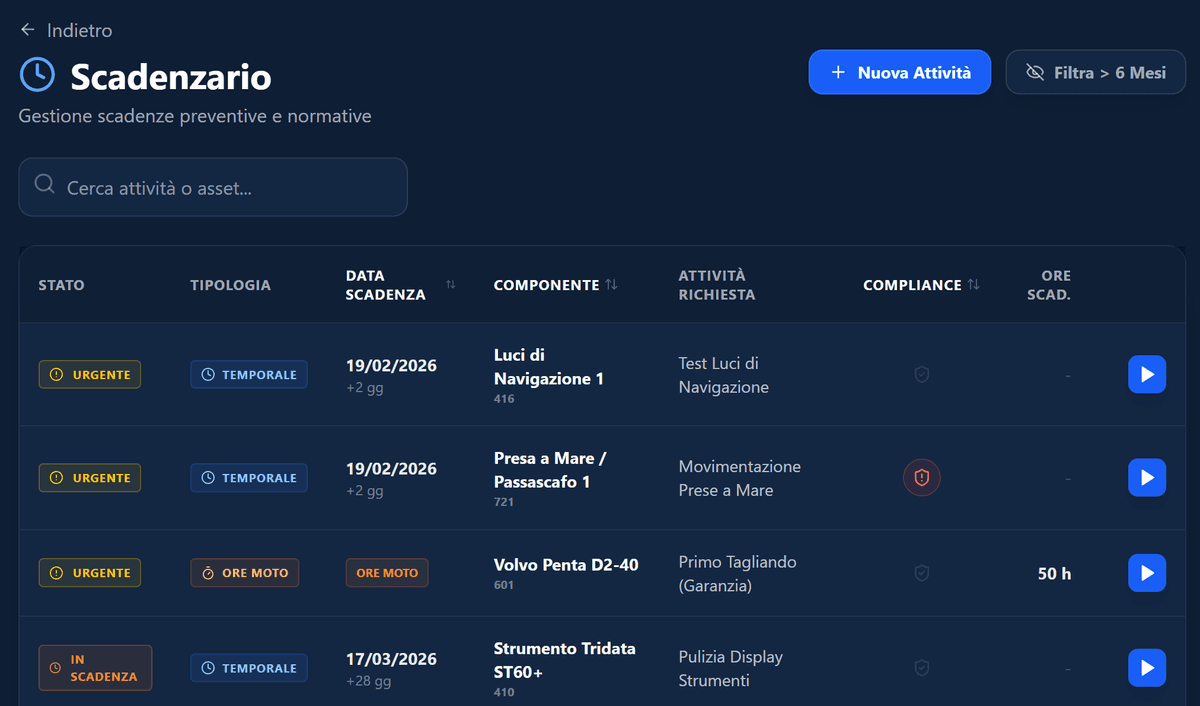The image size is (1200, 706).
Task: Select the Attività Richiesta column header
Action: click(x=718, y=284)
